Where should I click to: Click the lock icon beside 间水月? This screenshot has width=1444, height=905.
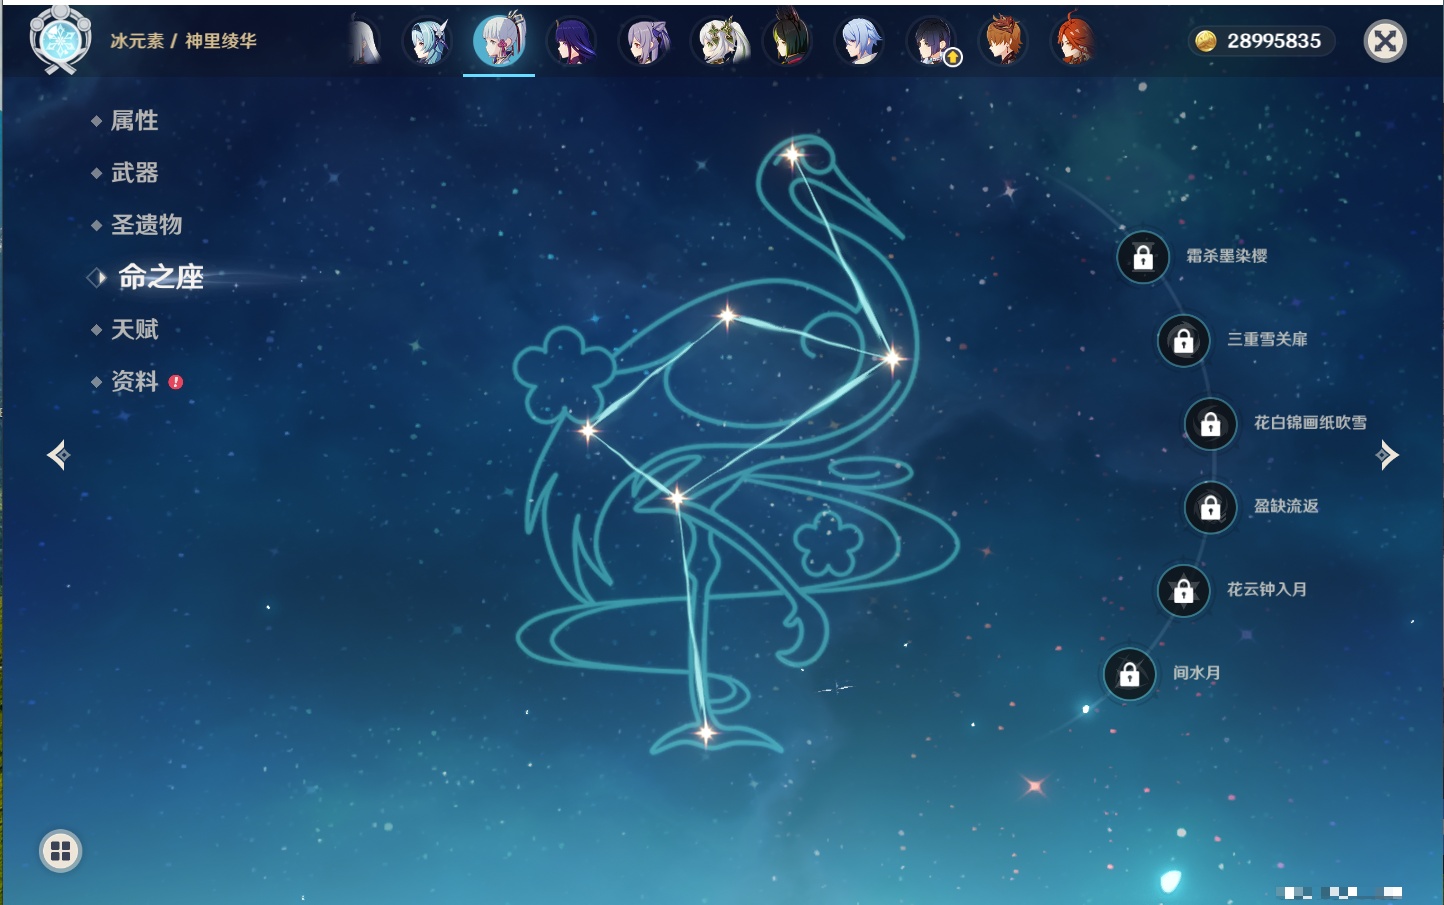coord(1129,674)
